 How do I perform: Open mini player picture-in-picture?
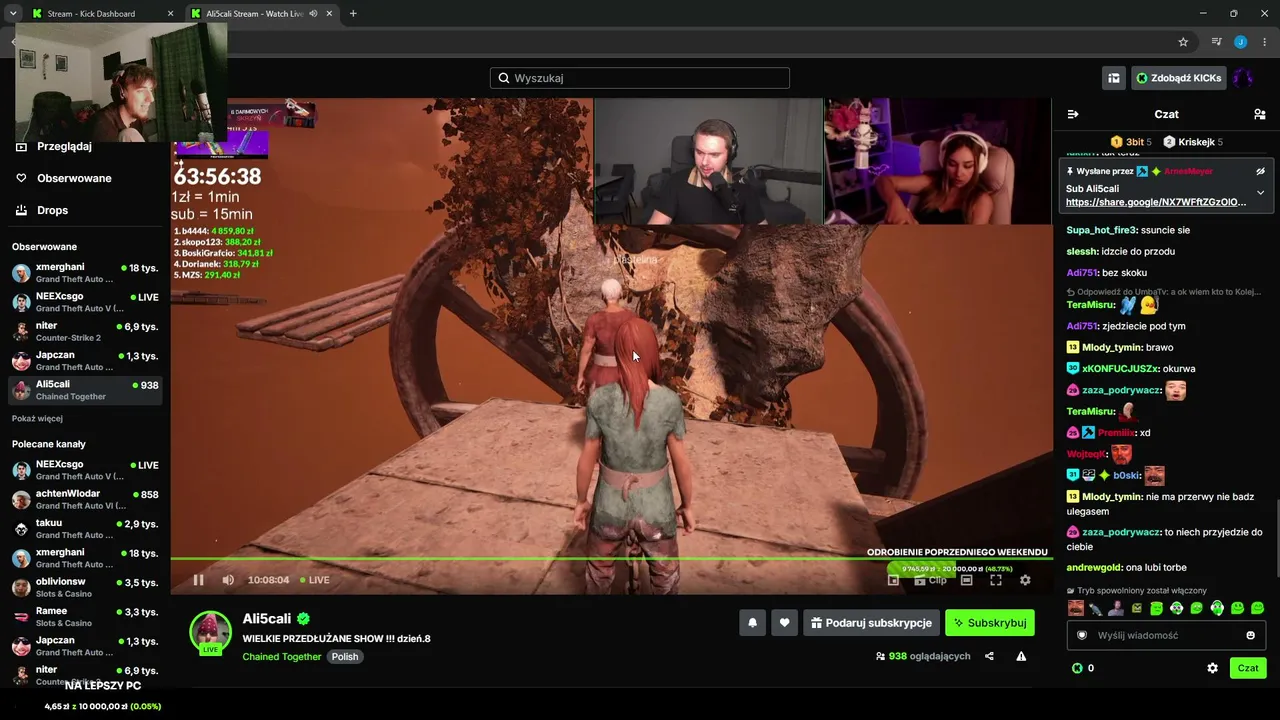point(894,580)
